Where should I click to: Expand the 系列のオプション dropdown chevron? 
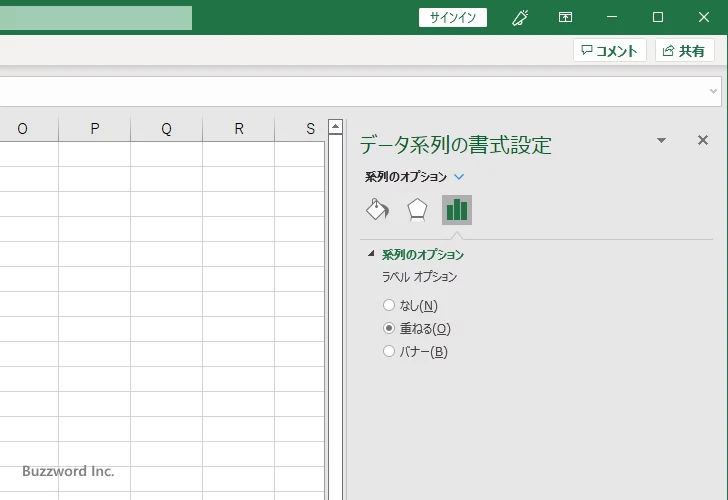coord(459,176)
